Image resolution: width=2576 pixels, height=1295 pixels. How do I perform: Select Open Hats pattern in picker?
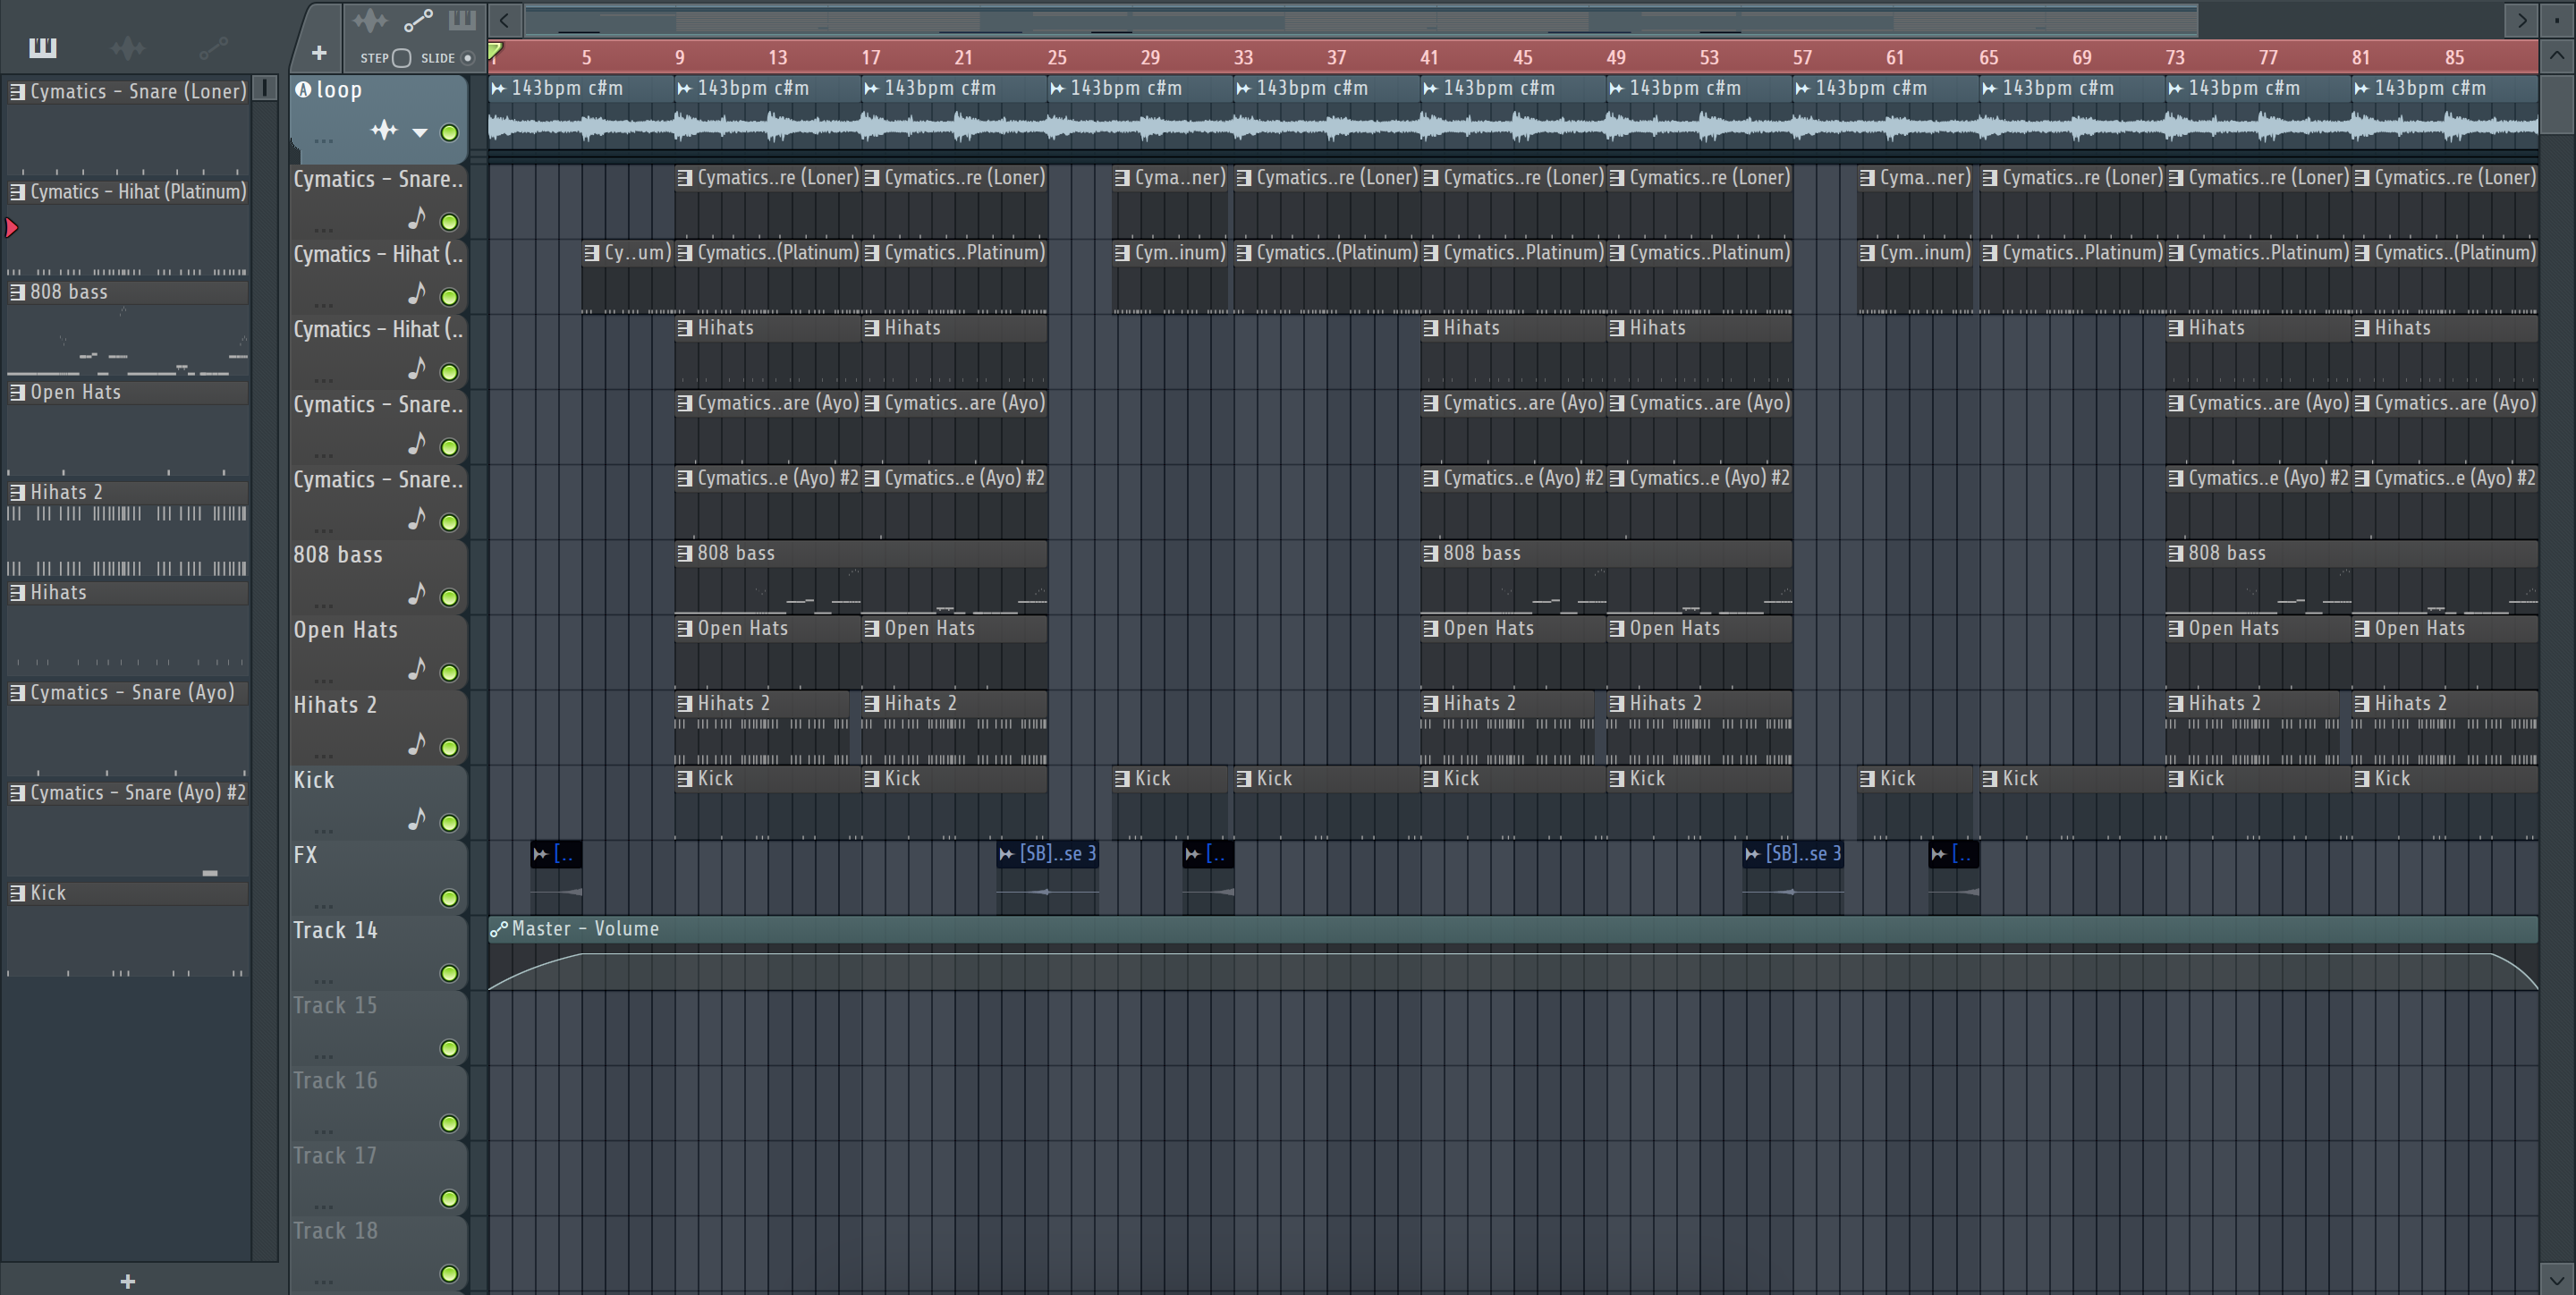127,392
